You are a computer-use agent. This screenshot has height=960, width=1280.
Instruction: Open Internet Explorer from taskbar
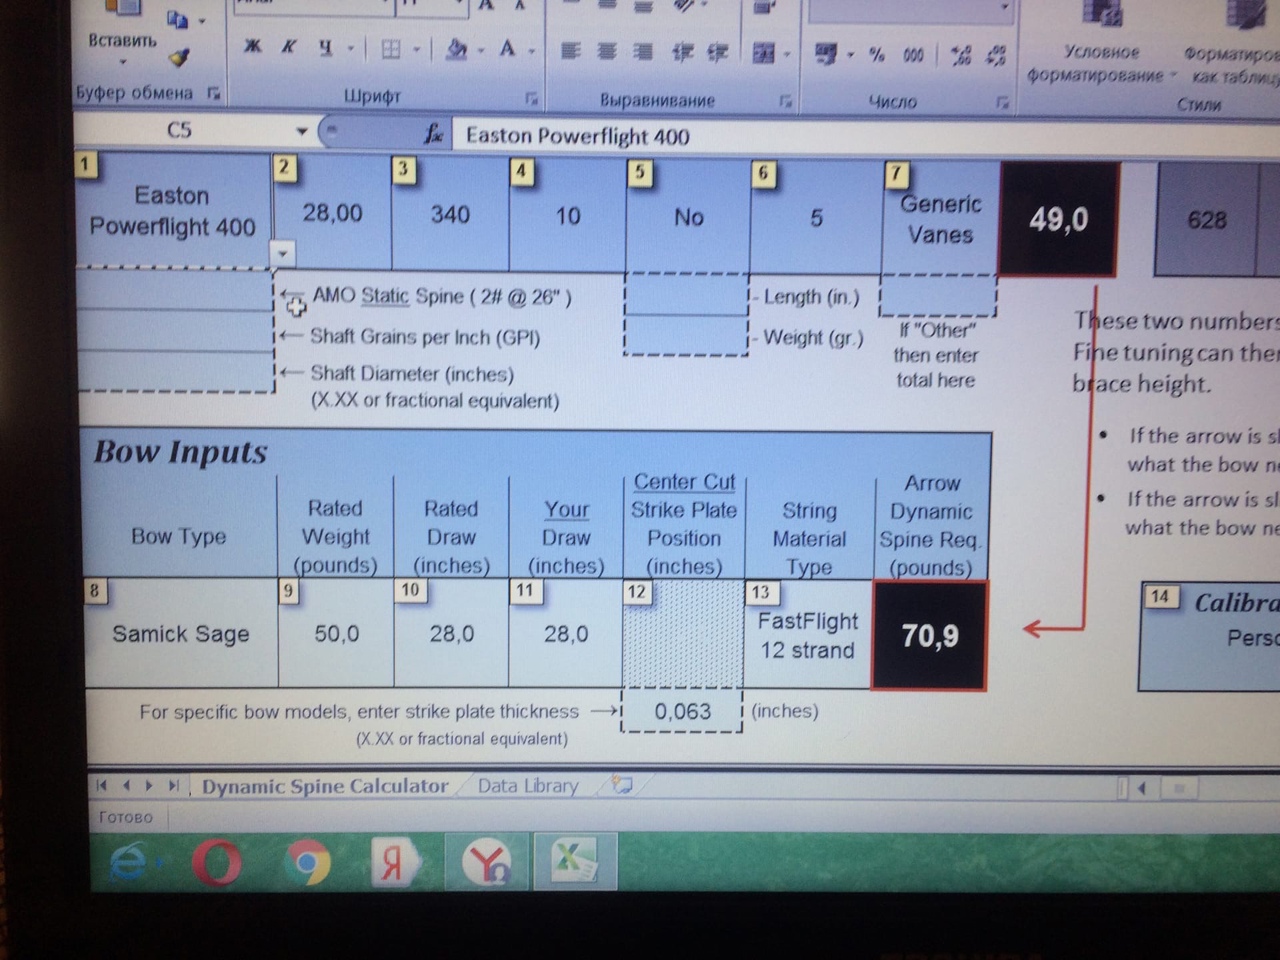coord(128,862)
